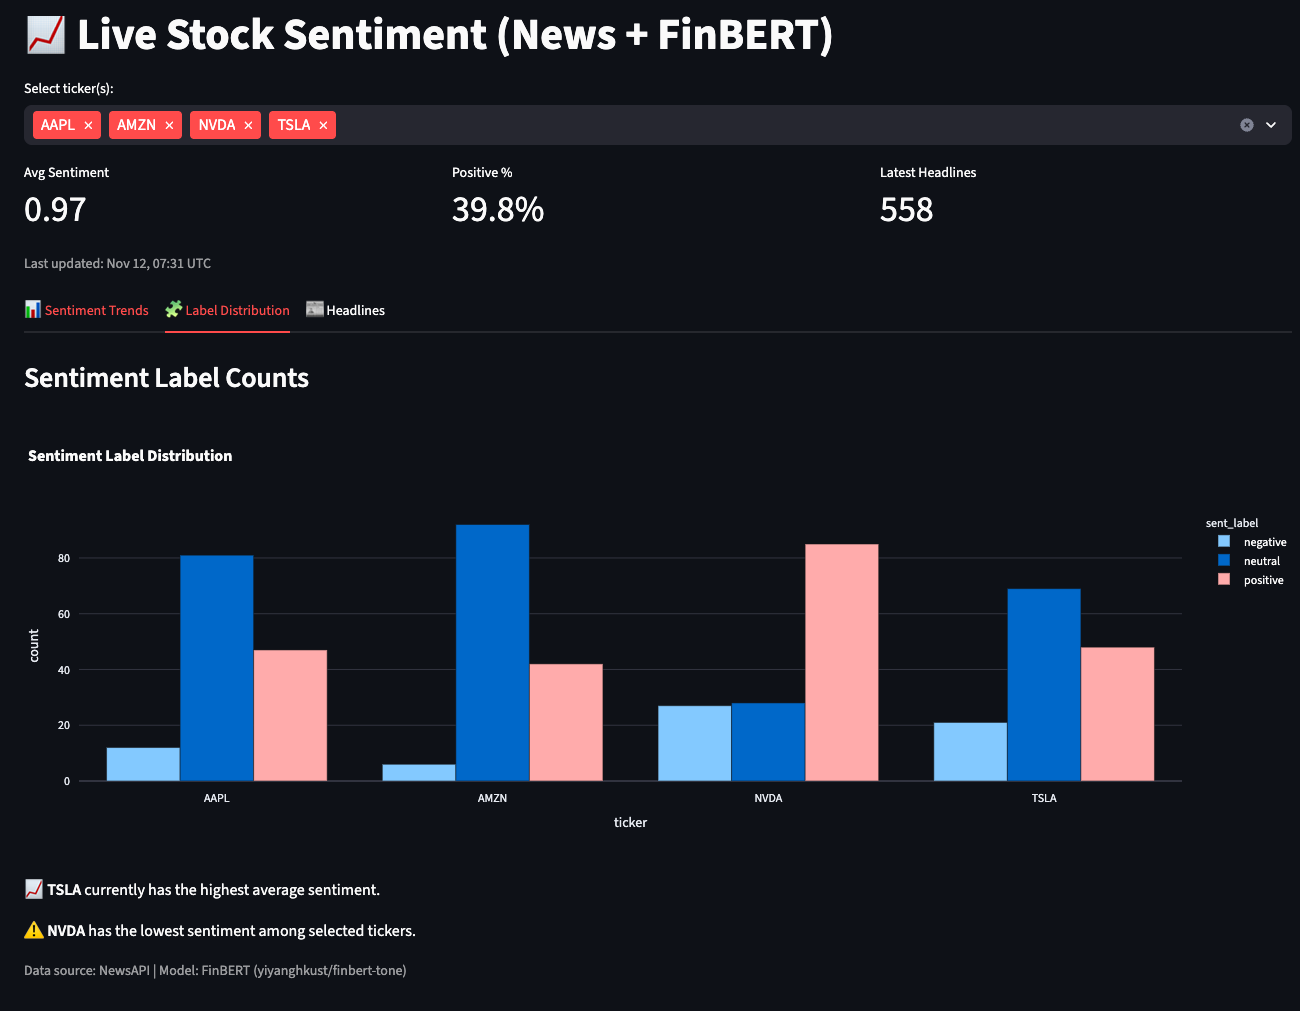The image size is (1300, 1011).
Task: Click the AMZN neutral bar
Action: pyautogui.click(x=492, y=652)
